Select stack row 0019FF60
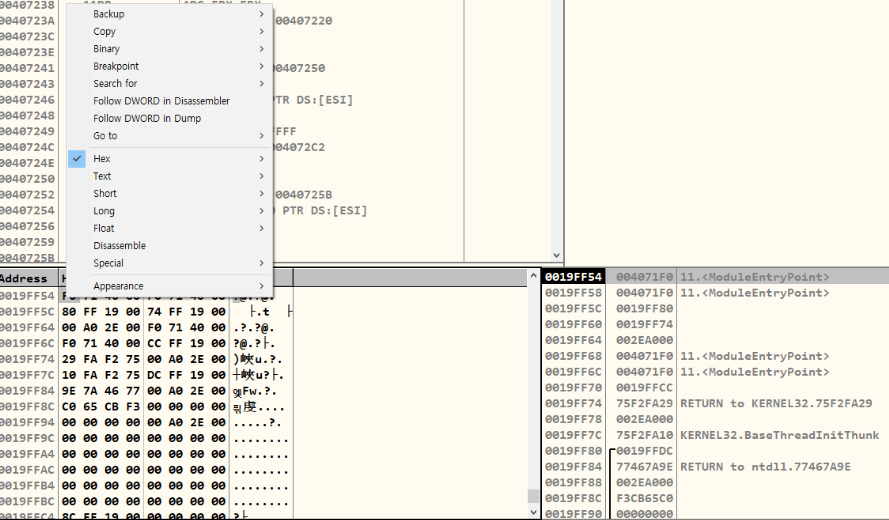 [x=714, y=324]
